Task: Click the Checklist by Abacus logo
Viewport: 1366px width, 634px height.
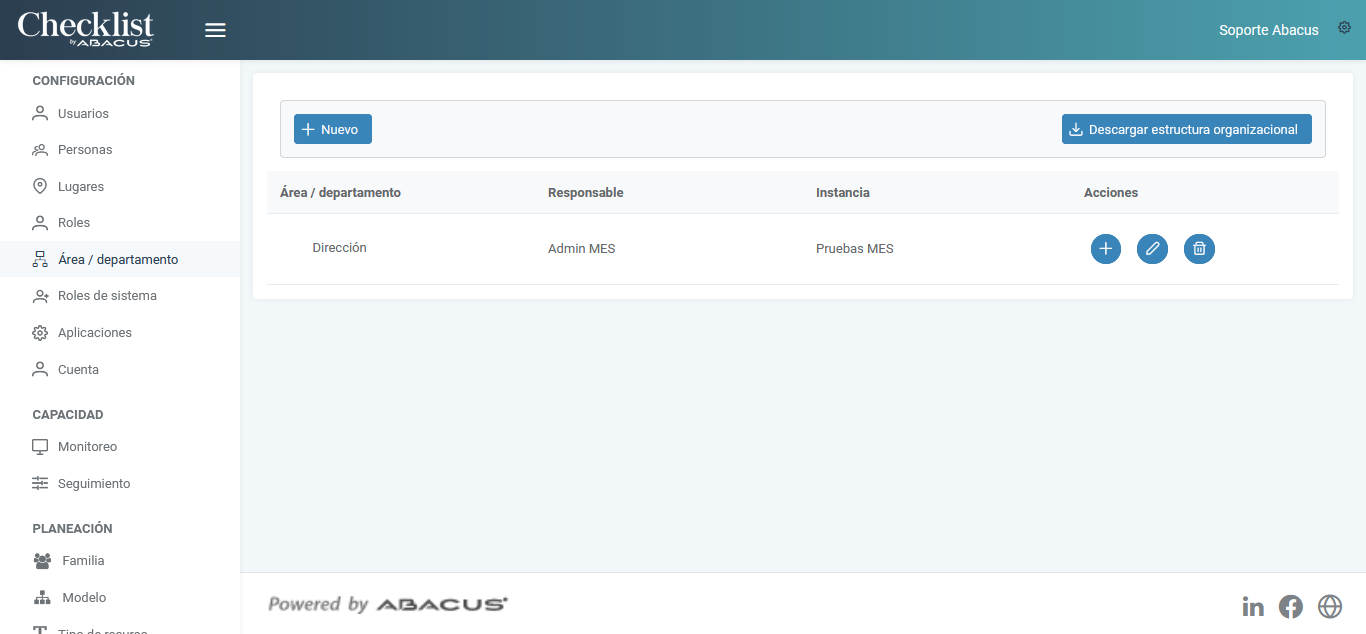Action: click(x=85, y=29)
